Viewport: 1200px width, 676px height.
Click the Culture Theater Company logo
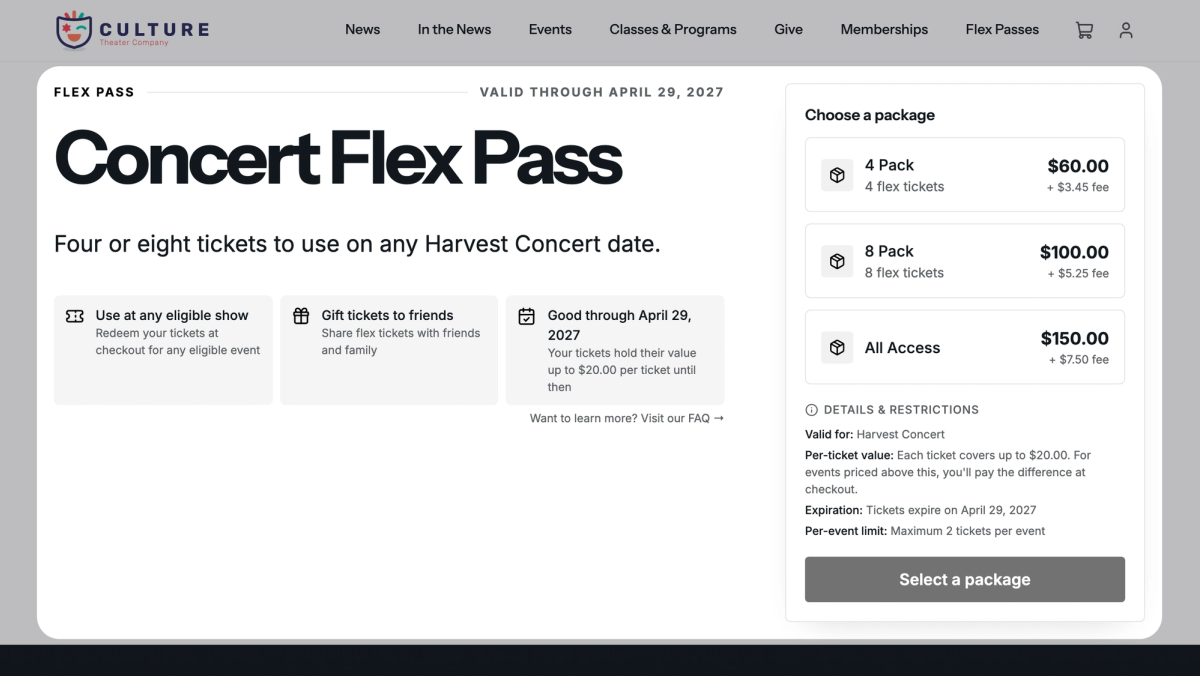(133, 30)
